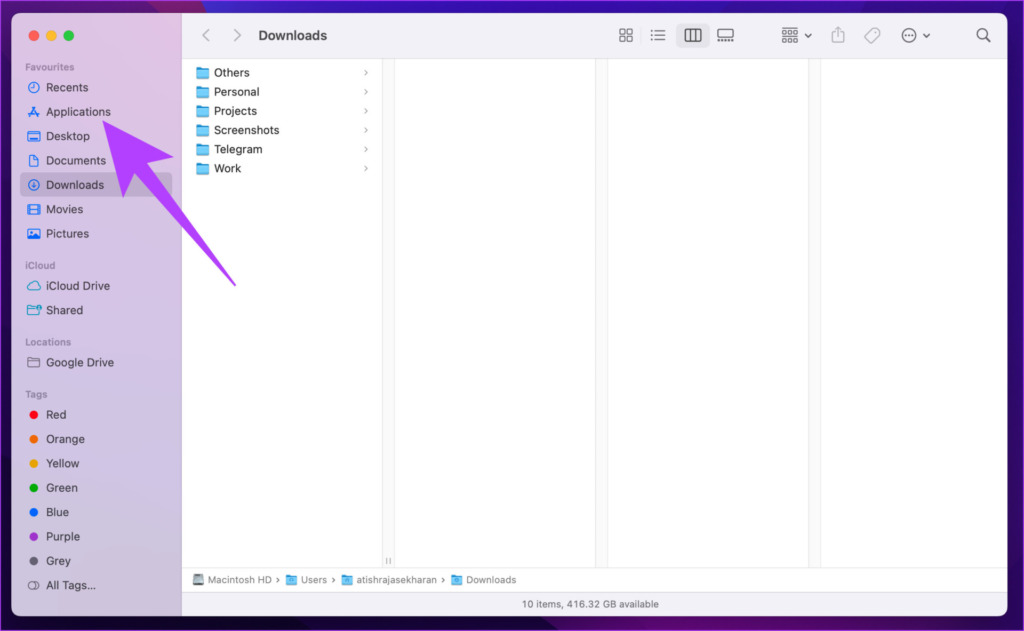Switch to icon grid view
Screen dimensions: 1024x631
(x=626, y=35)
